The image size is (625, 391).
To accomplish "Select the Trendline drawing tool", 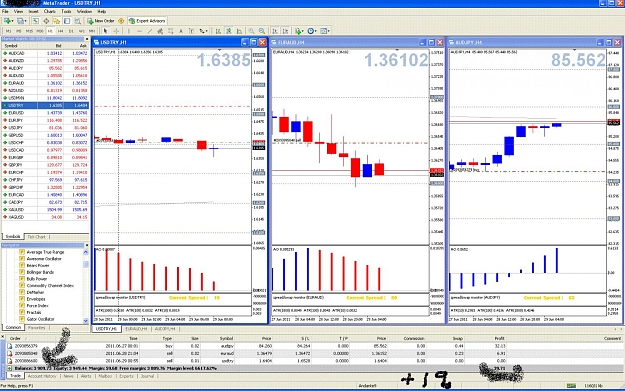I will tap(149, 31).
